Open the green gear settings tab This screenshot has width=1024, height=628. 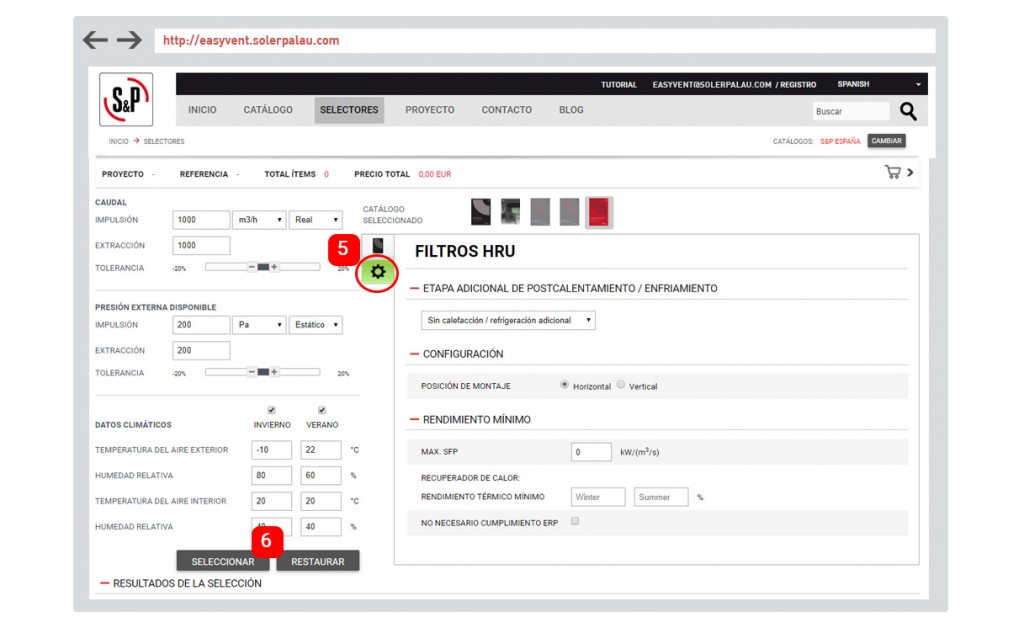(377, 272)
